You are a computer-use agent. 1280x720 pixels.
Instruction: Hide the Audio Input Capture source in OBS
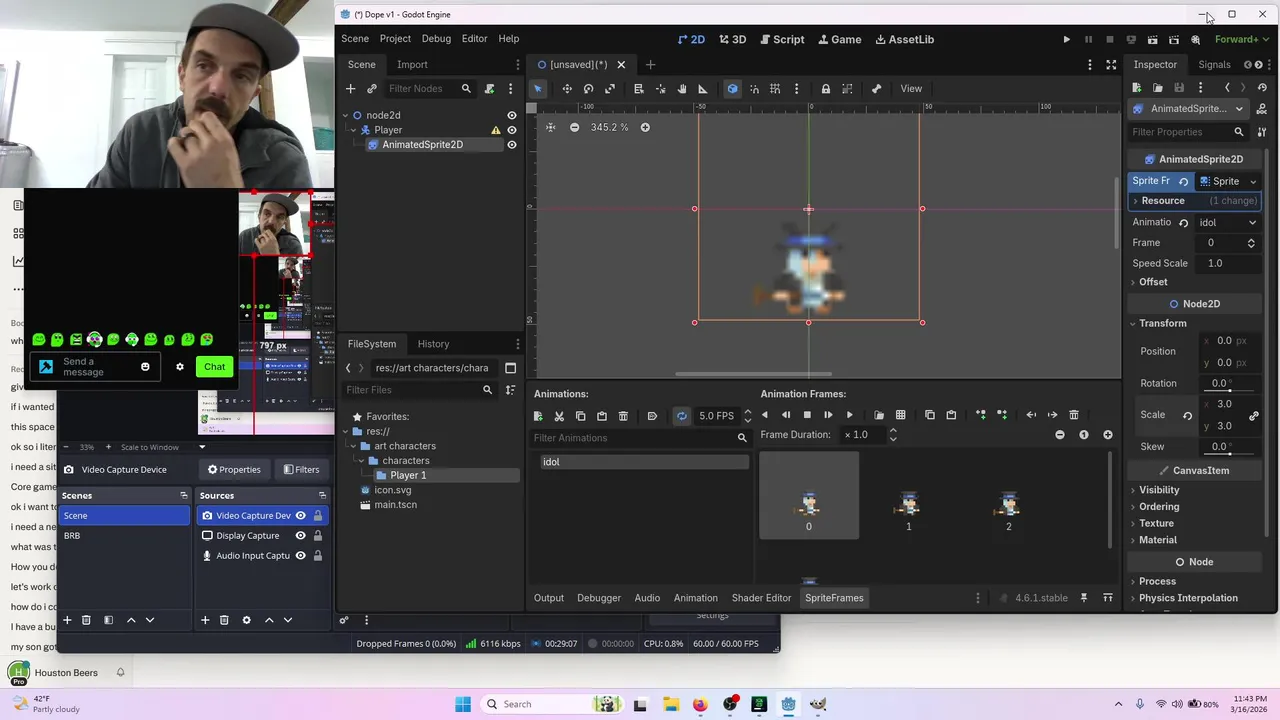point(300,556)
